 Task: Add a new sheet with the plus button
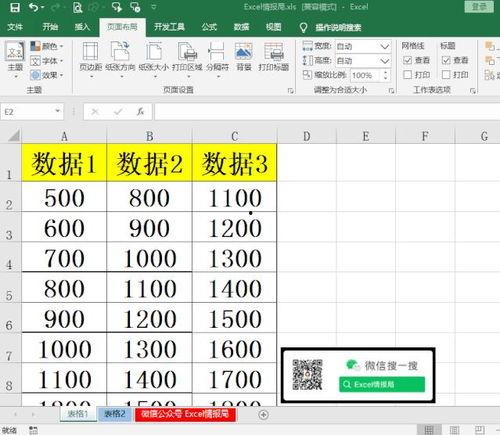(x=263, y=415)
